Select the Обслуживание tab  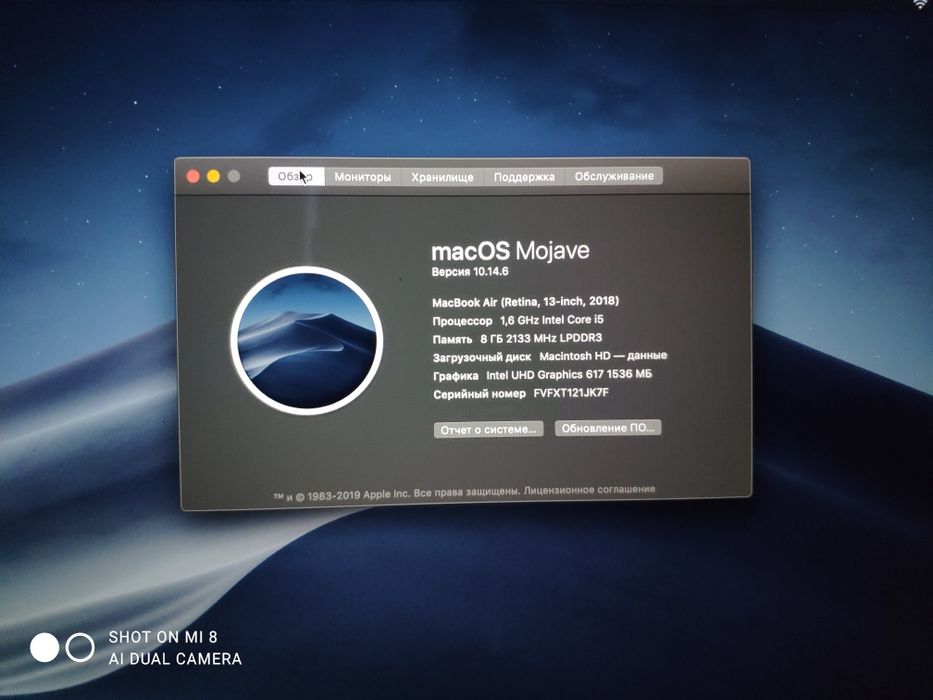click(613, 176)
